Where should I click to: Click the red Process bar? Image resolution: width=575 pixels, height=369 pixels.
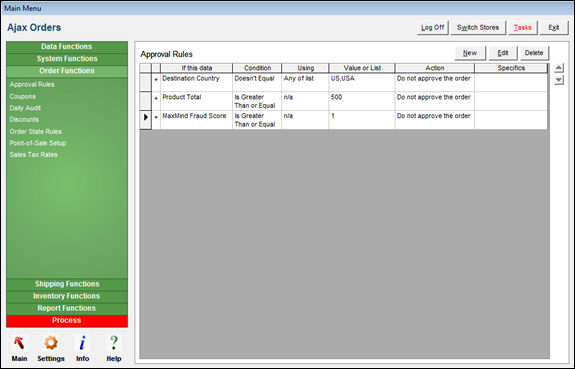tap(67, 321)
